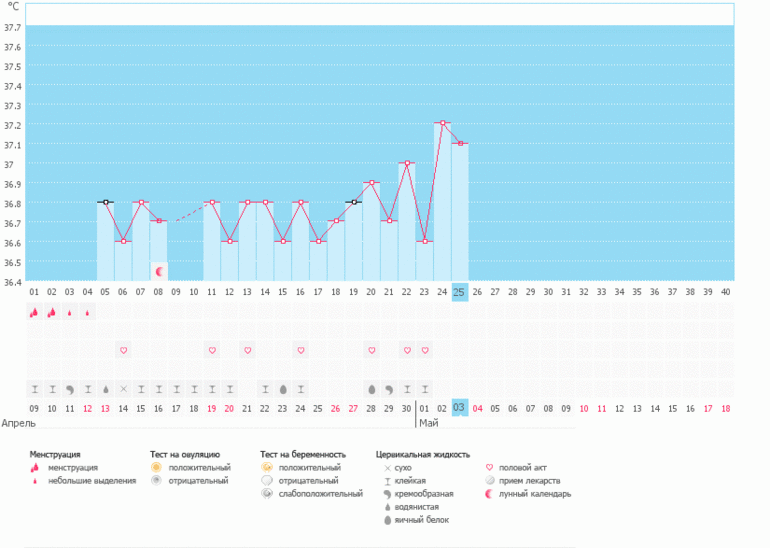Click the menstruation icon under cycle day 01
This screenshot has width=770, height=548.
[x=34, y=312]
